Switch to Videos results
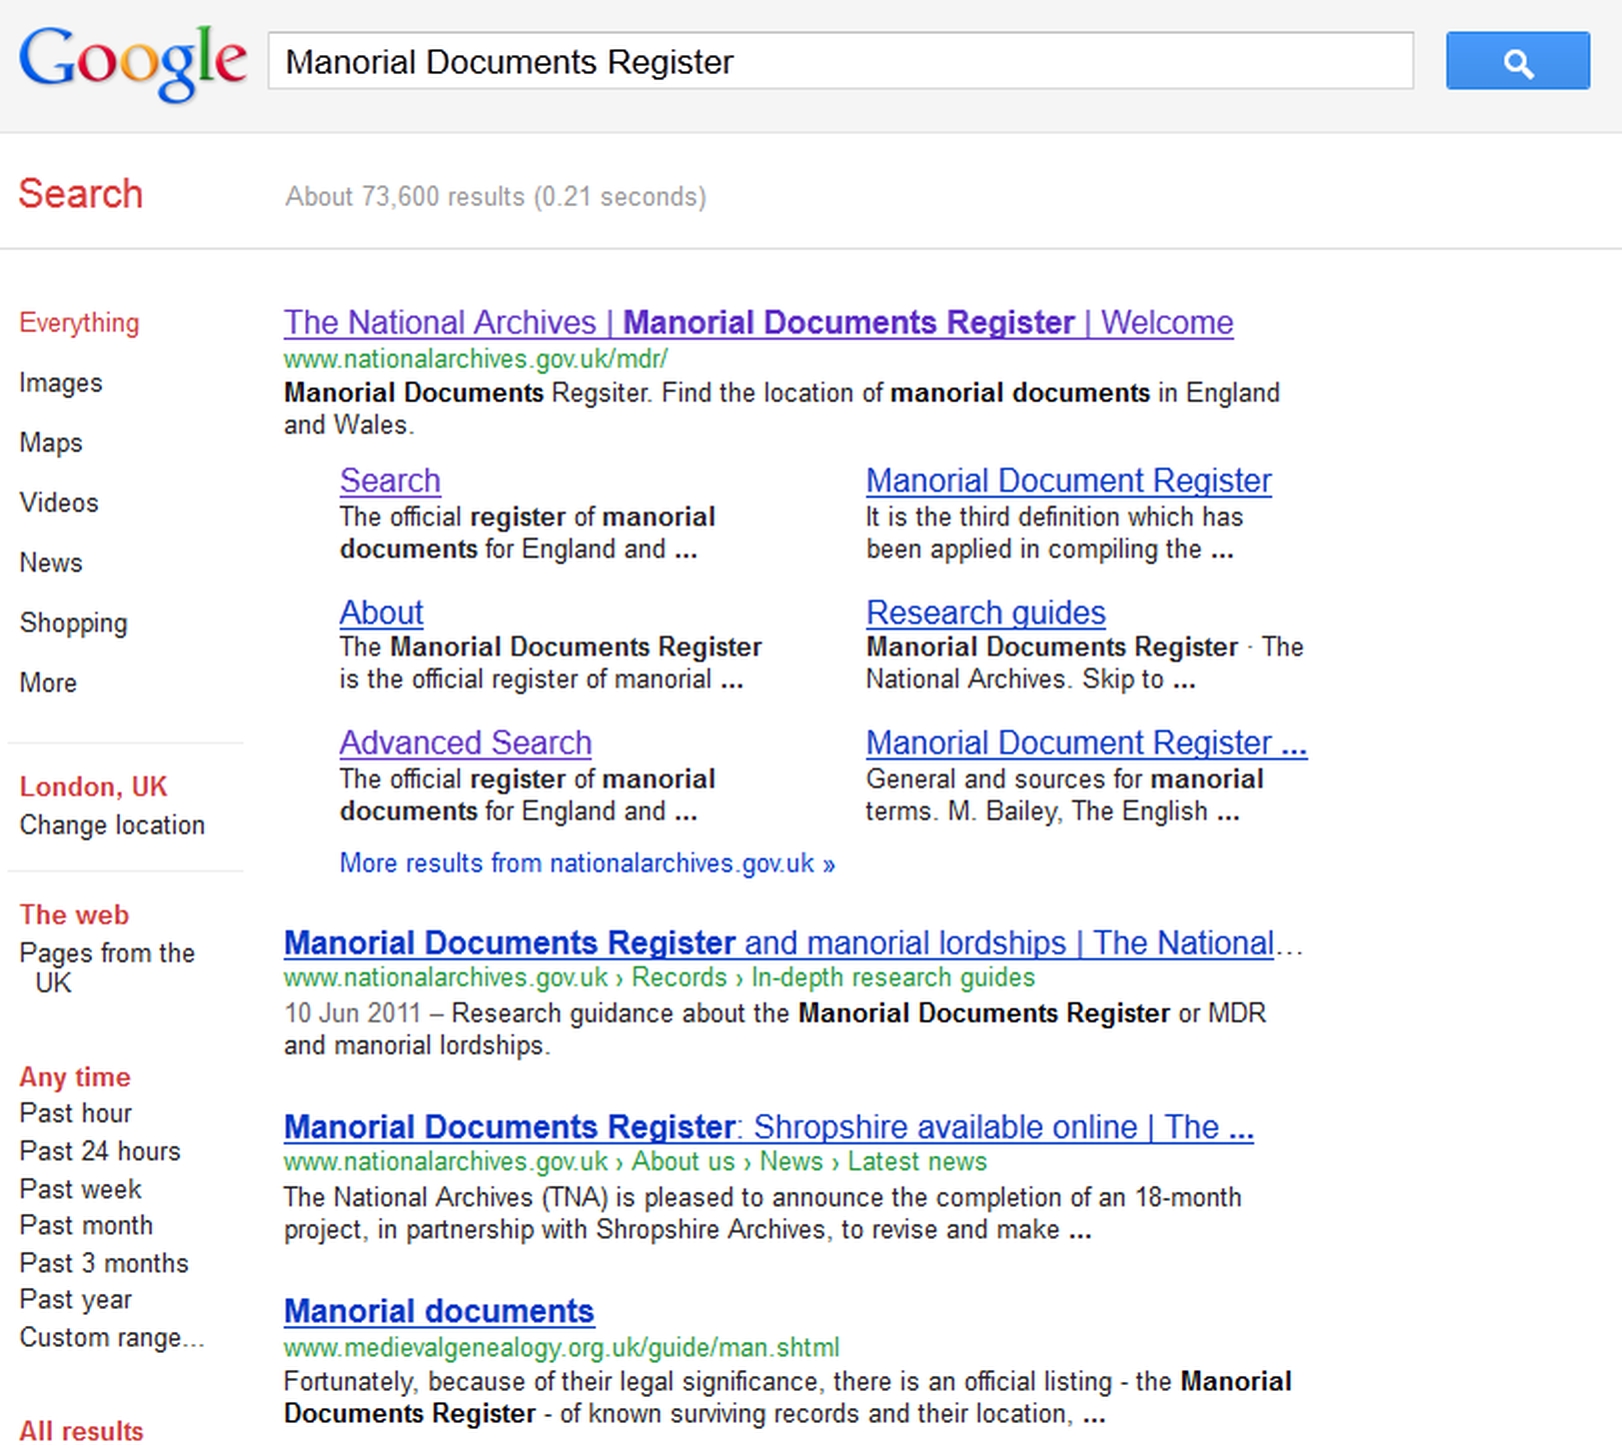Image resolution: width=1622 pixels, height=1448 pixels. pos(59,503)
